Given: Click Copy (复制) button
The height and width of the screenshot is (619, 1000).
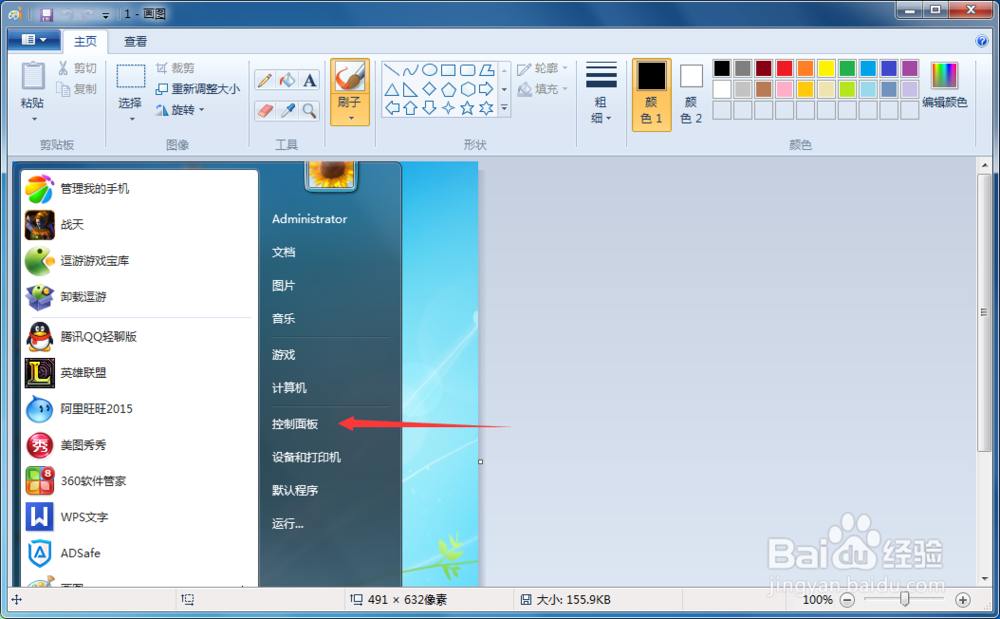Looking at the screenshot, I should click(77, 89).
